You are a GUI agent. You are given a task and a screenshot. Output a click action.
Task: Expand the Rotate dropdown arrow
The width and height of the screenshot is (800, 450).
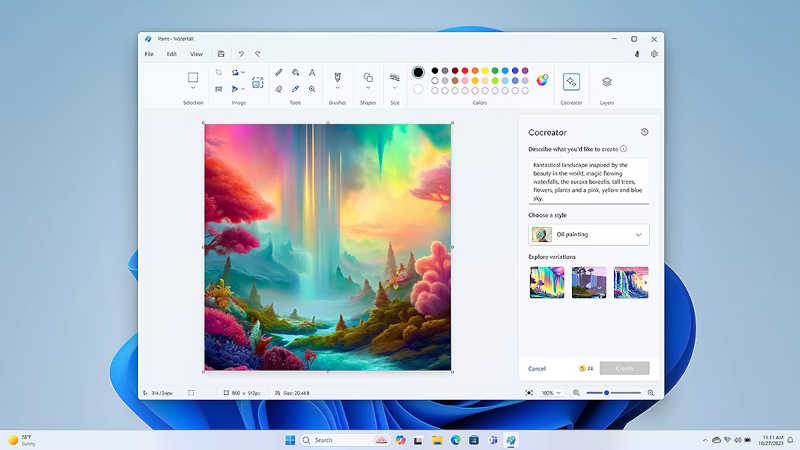(243, 72)
